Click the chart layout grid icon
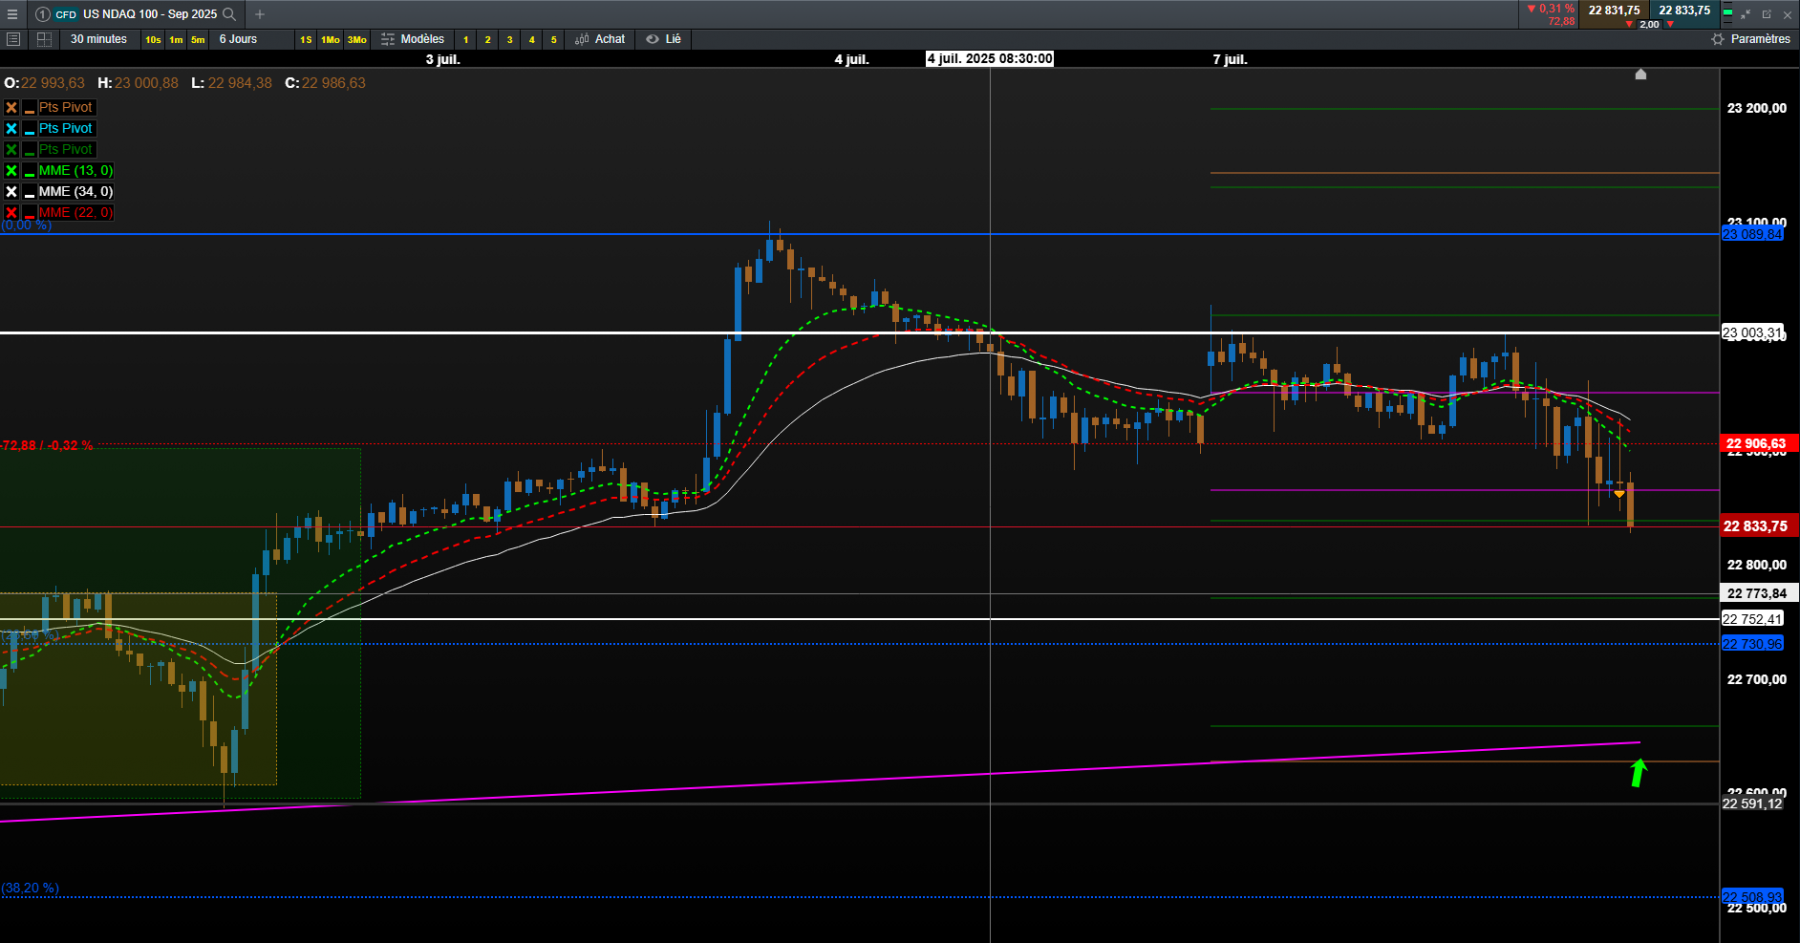 (x=44, y=39)
